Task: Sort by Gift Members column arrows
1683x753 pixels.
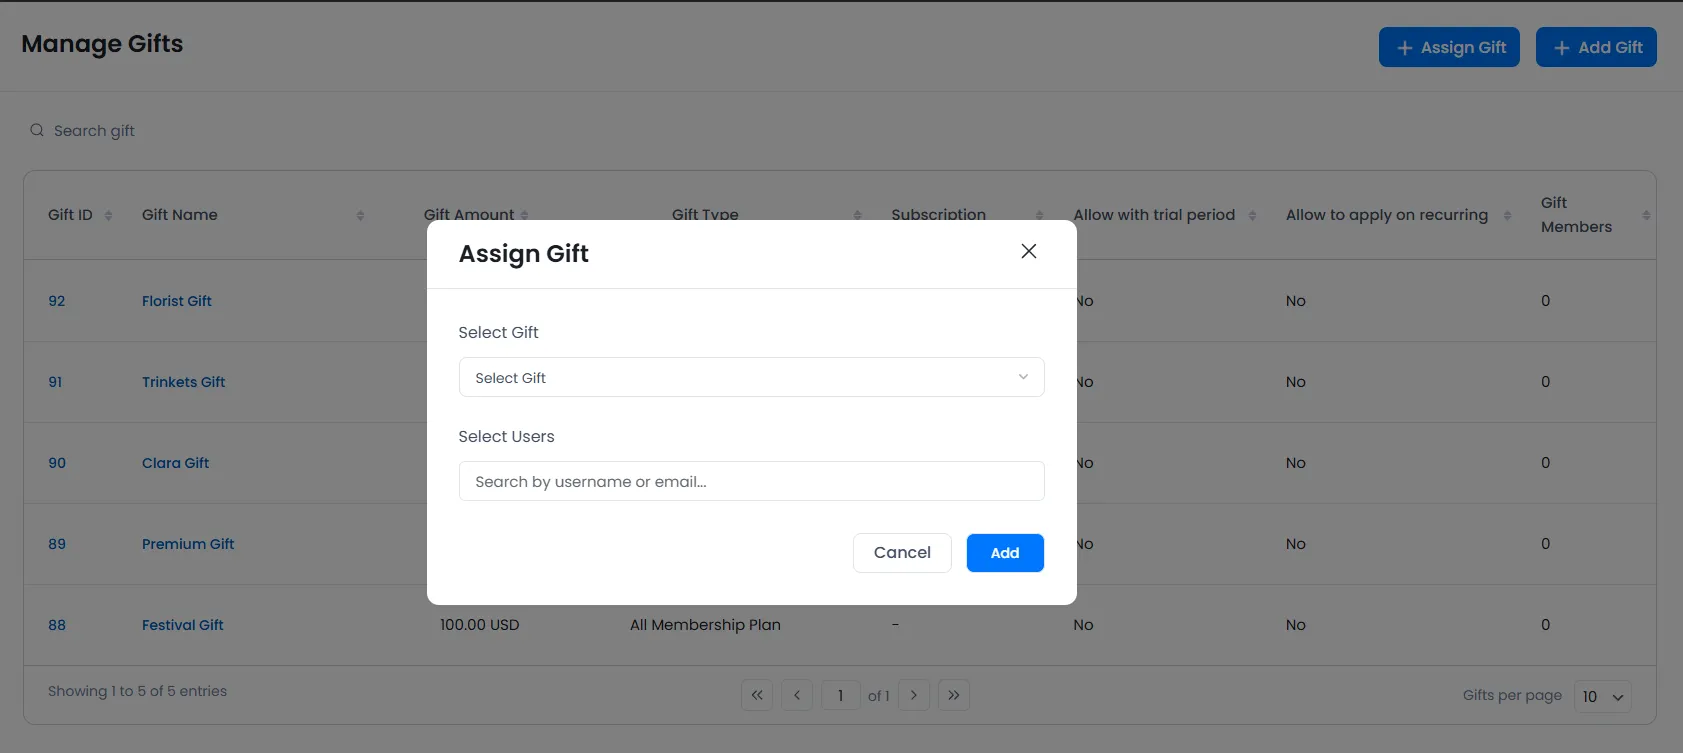Action: coord(1646,215)
